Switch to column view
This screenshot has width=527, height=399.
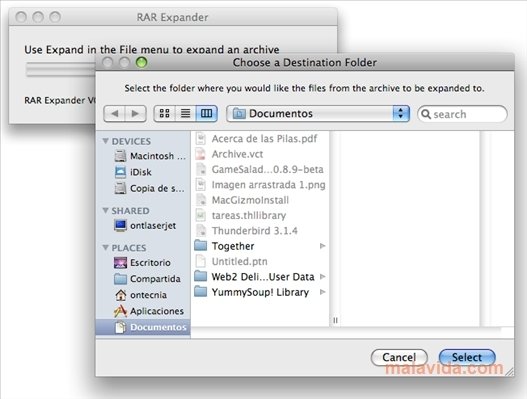206,113
